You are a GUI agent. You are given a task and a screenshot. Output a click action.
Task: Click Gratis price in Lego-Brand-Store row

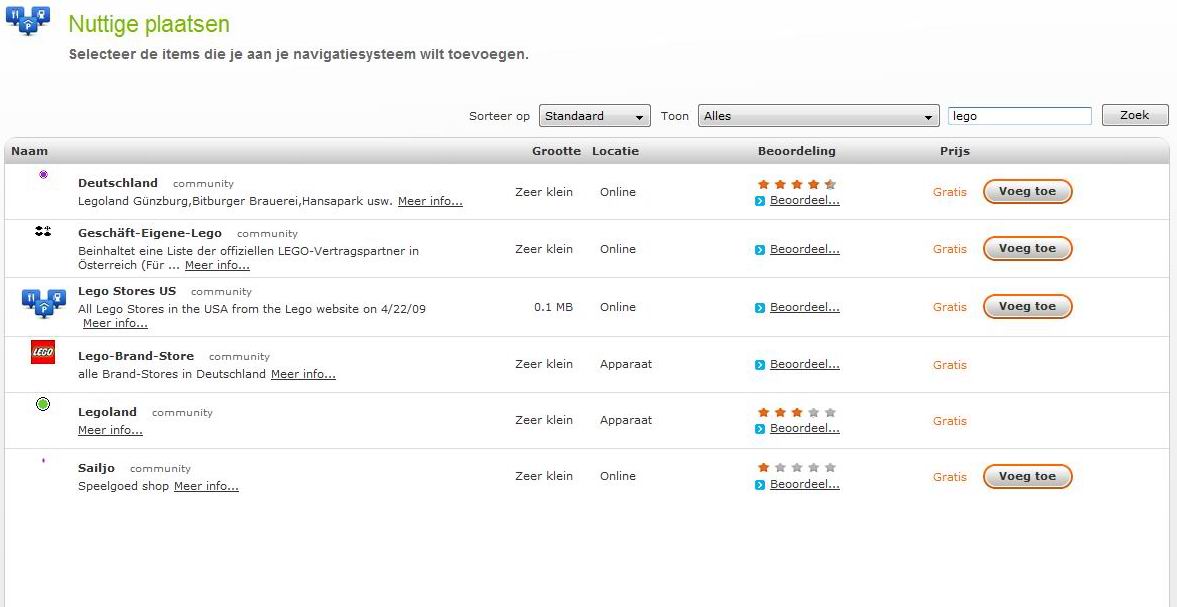click(x=950, y=365)
